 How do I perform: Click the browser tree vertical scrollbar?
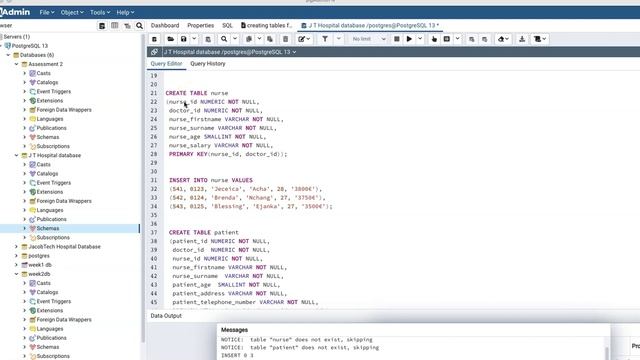pyautogui.click(x=143, y=189)
